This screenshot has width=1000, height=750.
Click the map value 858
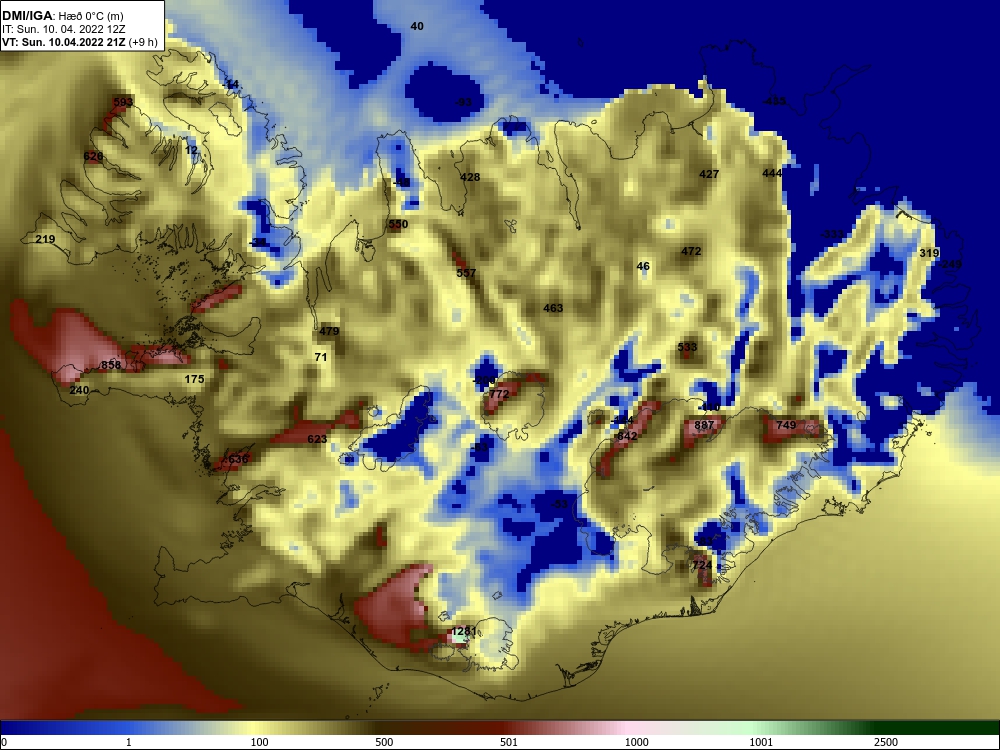coord(111,365)
